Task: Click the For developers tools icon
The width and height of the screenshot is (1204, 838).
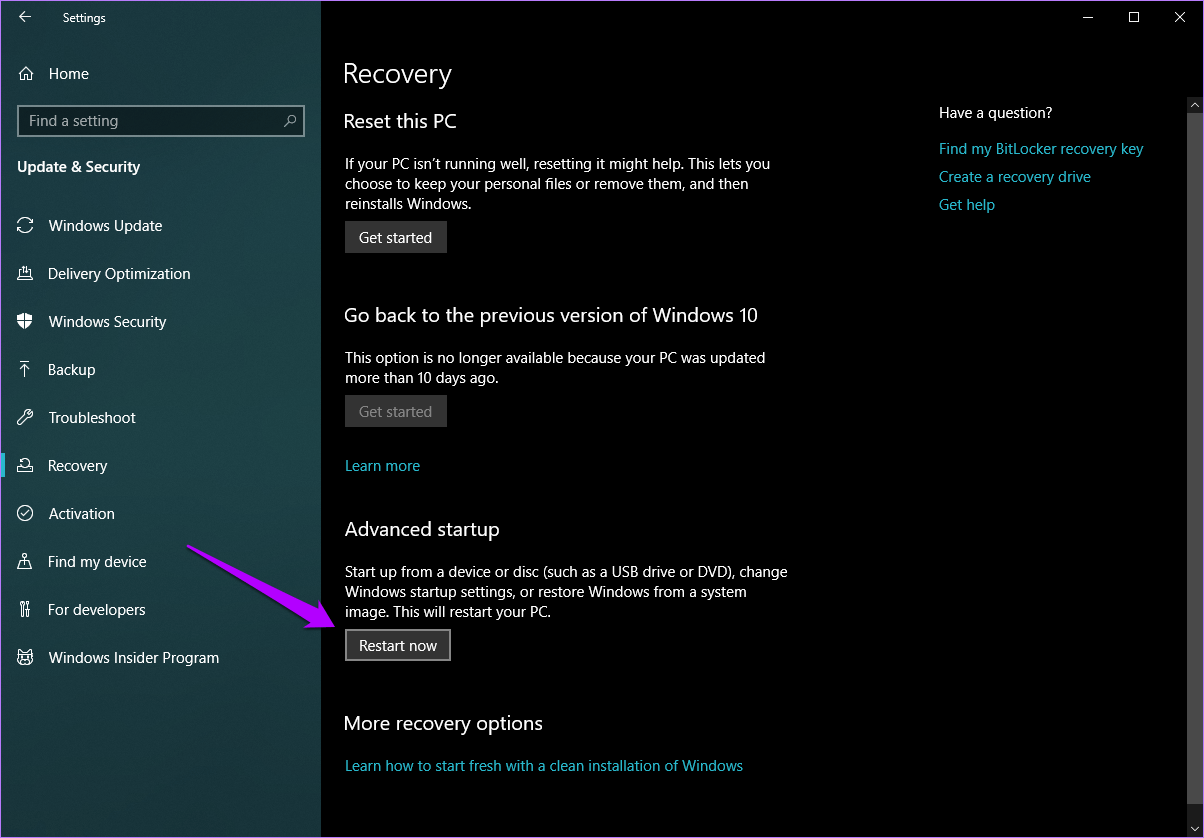Action: (x=26, y=610)
